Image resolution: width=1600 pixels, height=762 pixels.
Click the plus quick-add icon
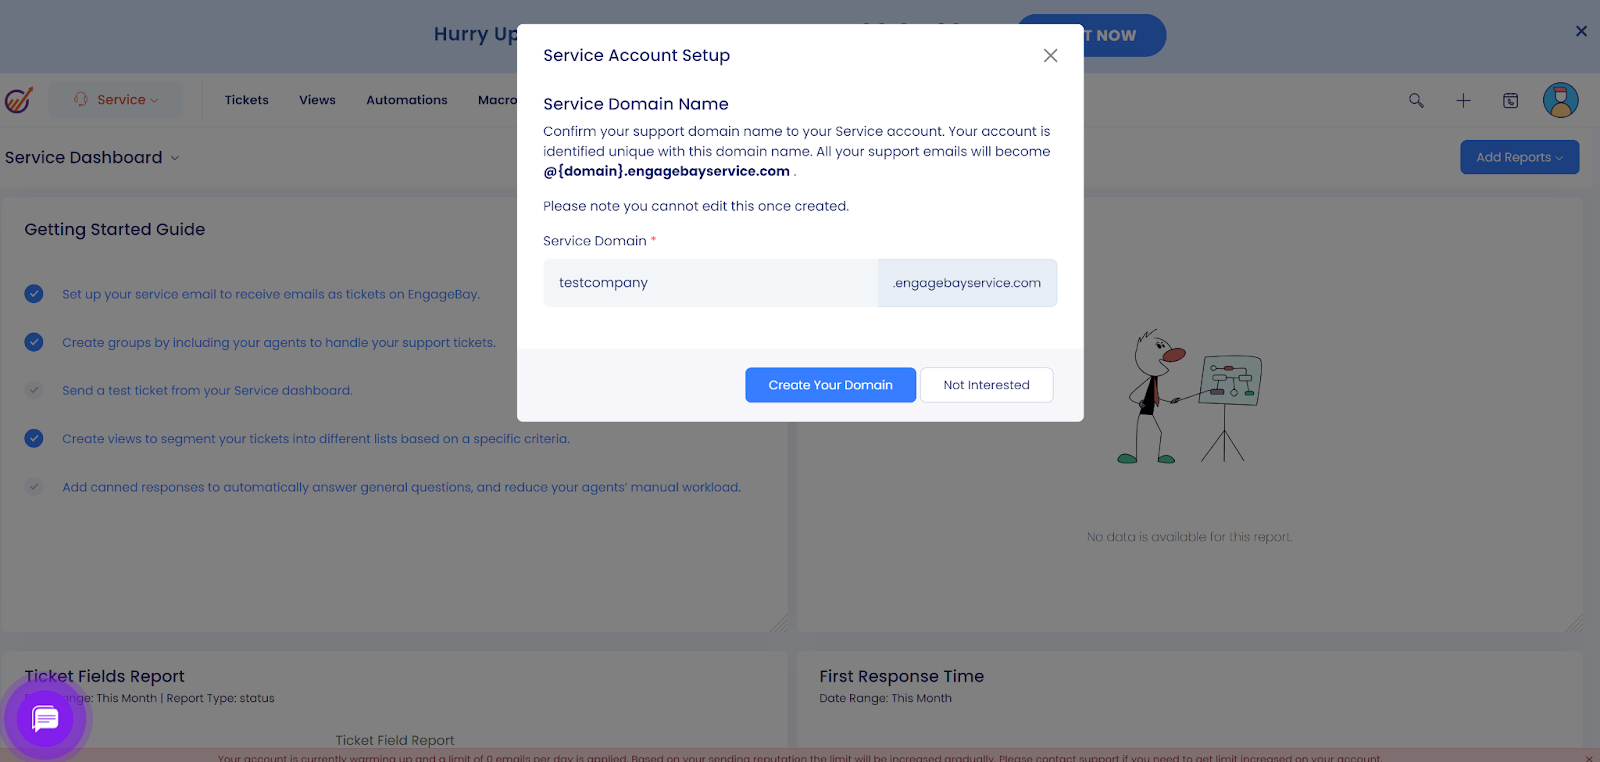pyautogui.click(x=1463, y=100)
